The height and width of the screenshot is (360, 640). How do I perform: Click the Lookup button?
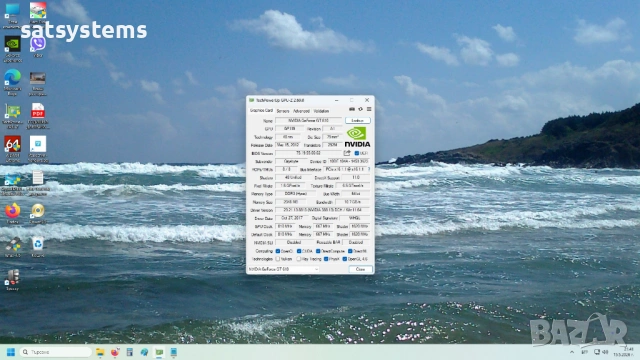pyautogui.click(x=358, y=120)
